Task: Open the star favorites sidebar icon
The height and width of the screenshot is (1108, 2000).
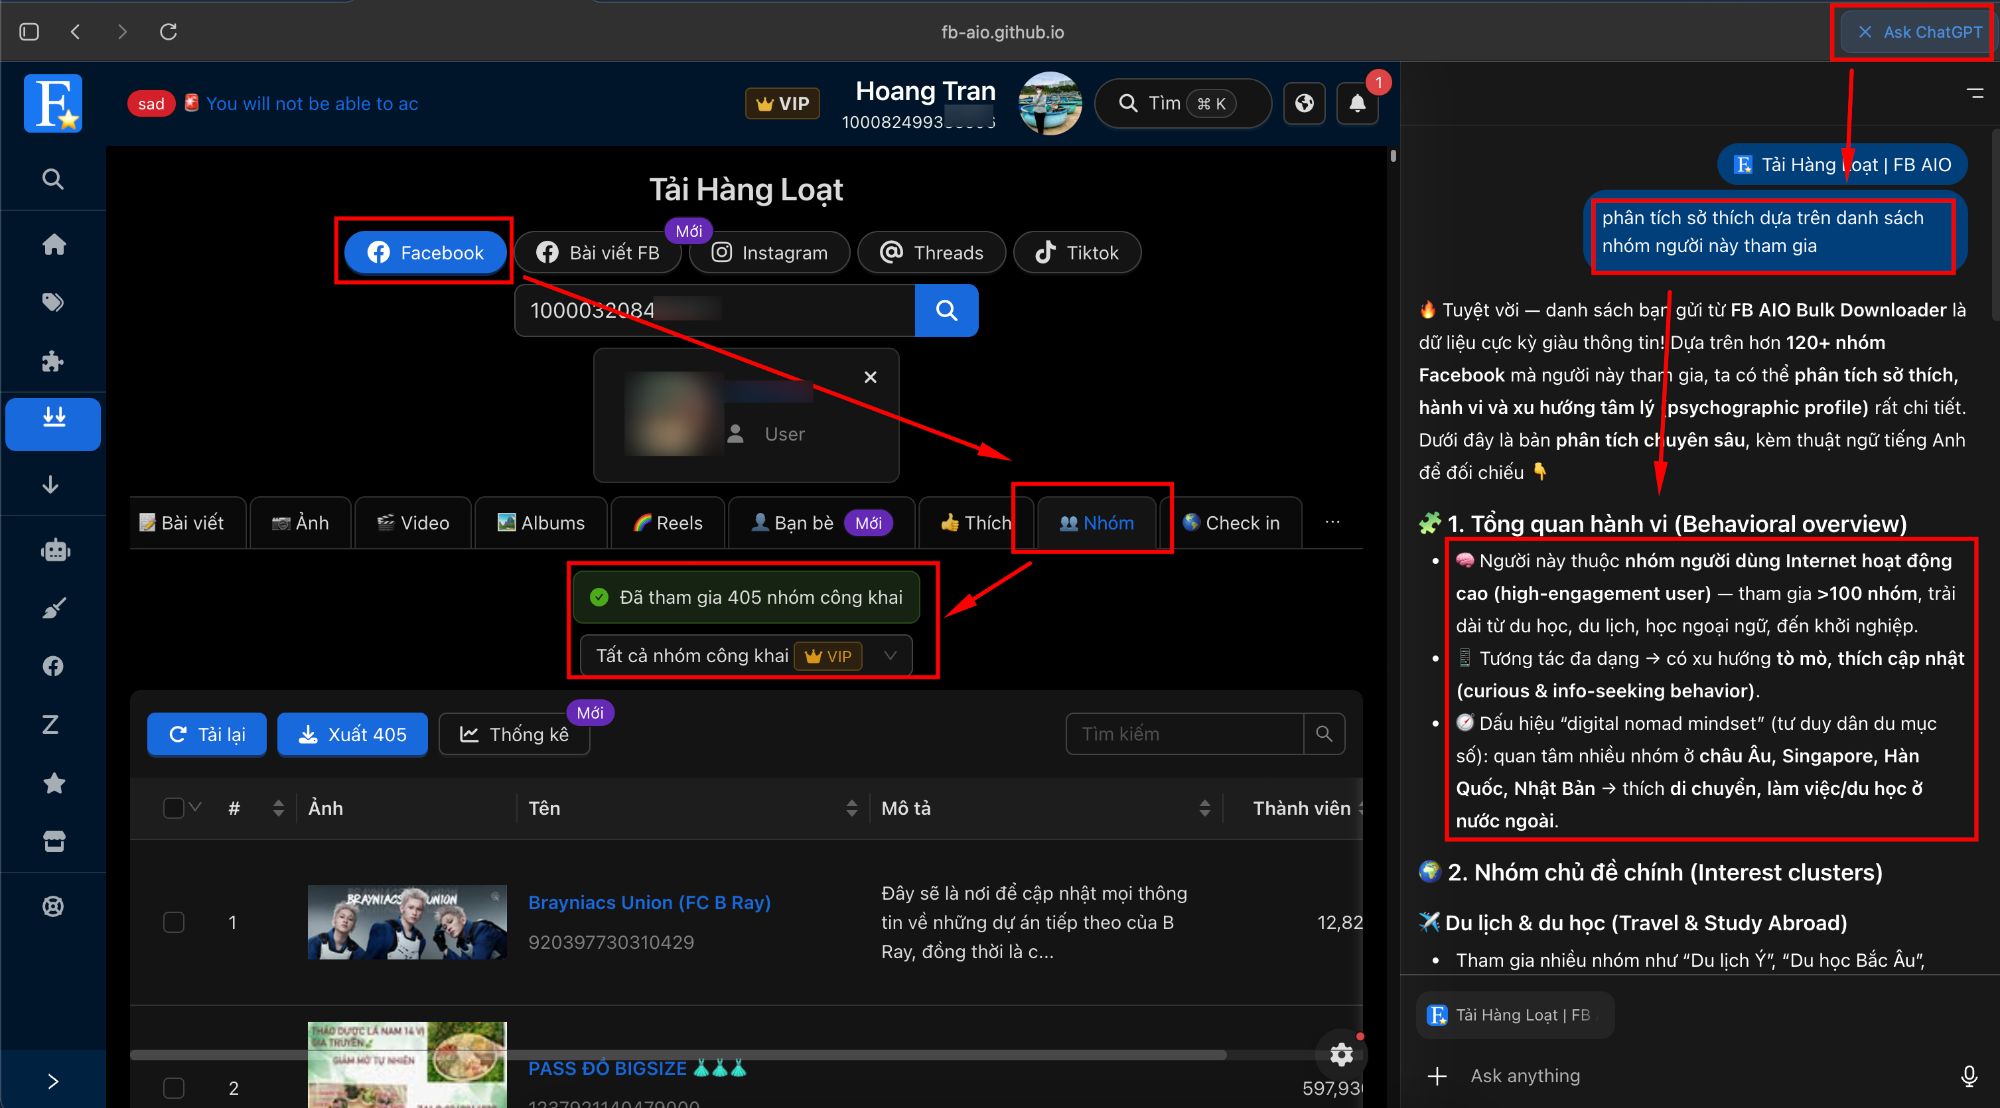Action: [x=53, y=783]
